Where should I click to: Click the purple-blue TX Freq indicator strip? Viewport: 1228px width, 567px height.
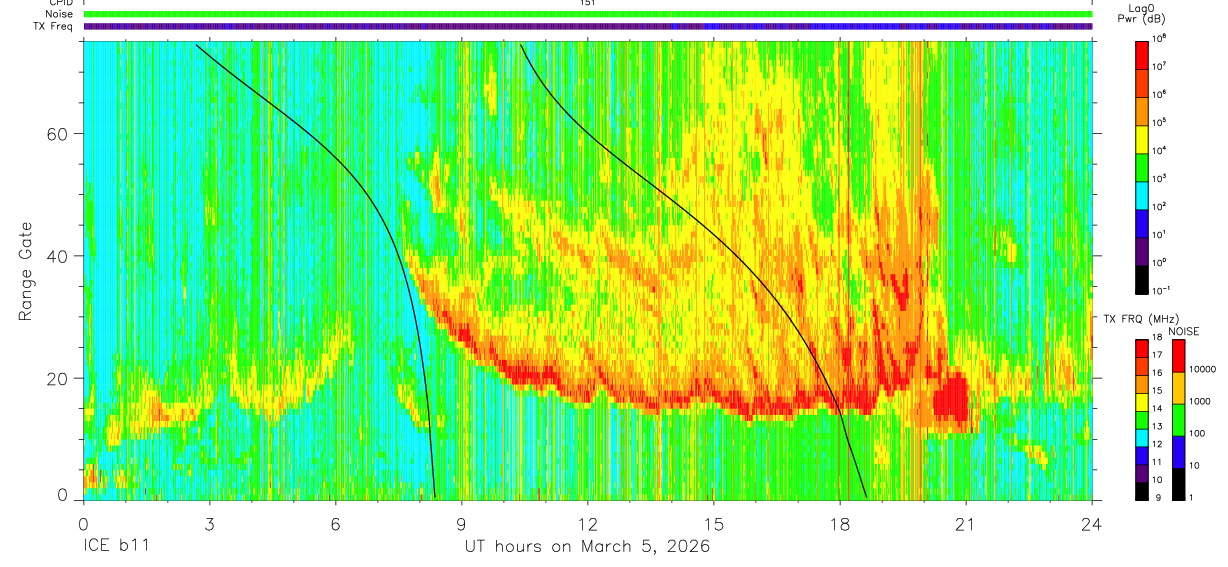point(588,26)
